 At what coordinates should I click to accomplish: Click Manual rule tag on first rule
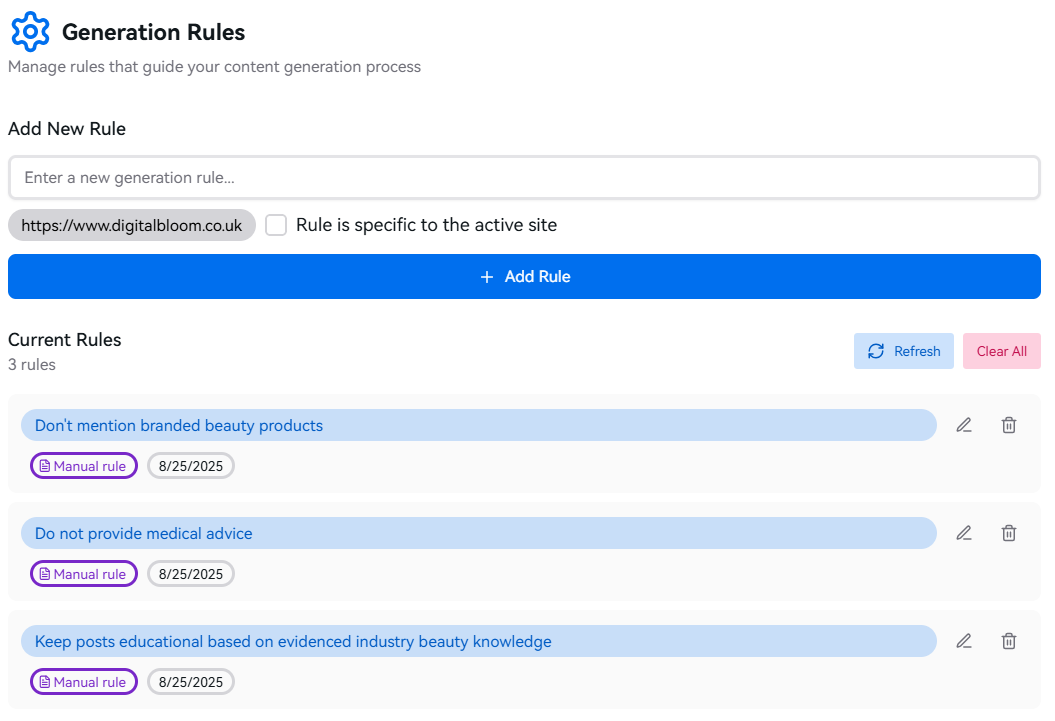pyautogui.click(x=84, y=466)
